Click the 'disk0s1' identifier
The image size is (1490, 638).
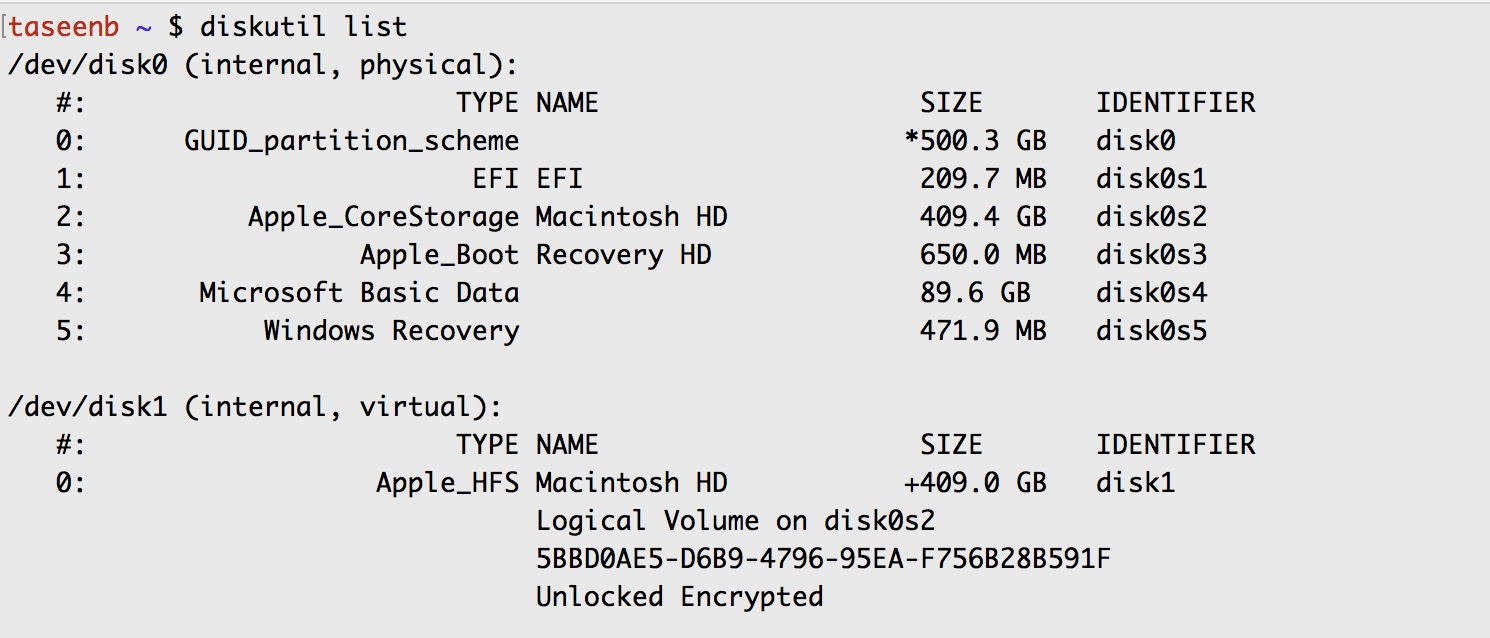pos(1151,179)
